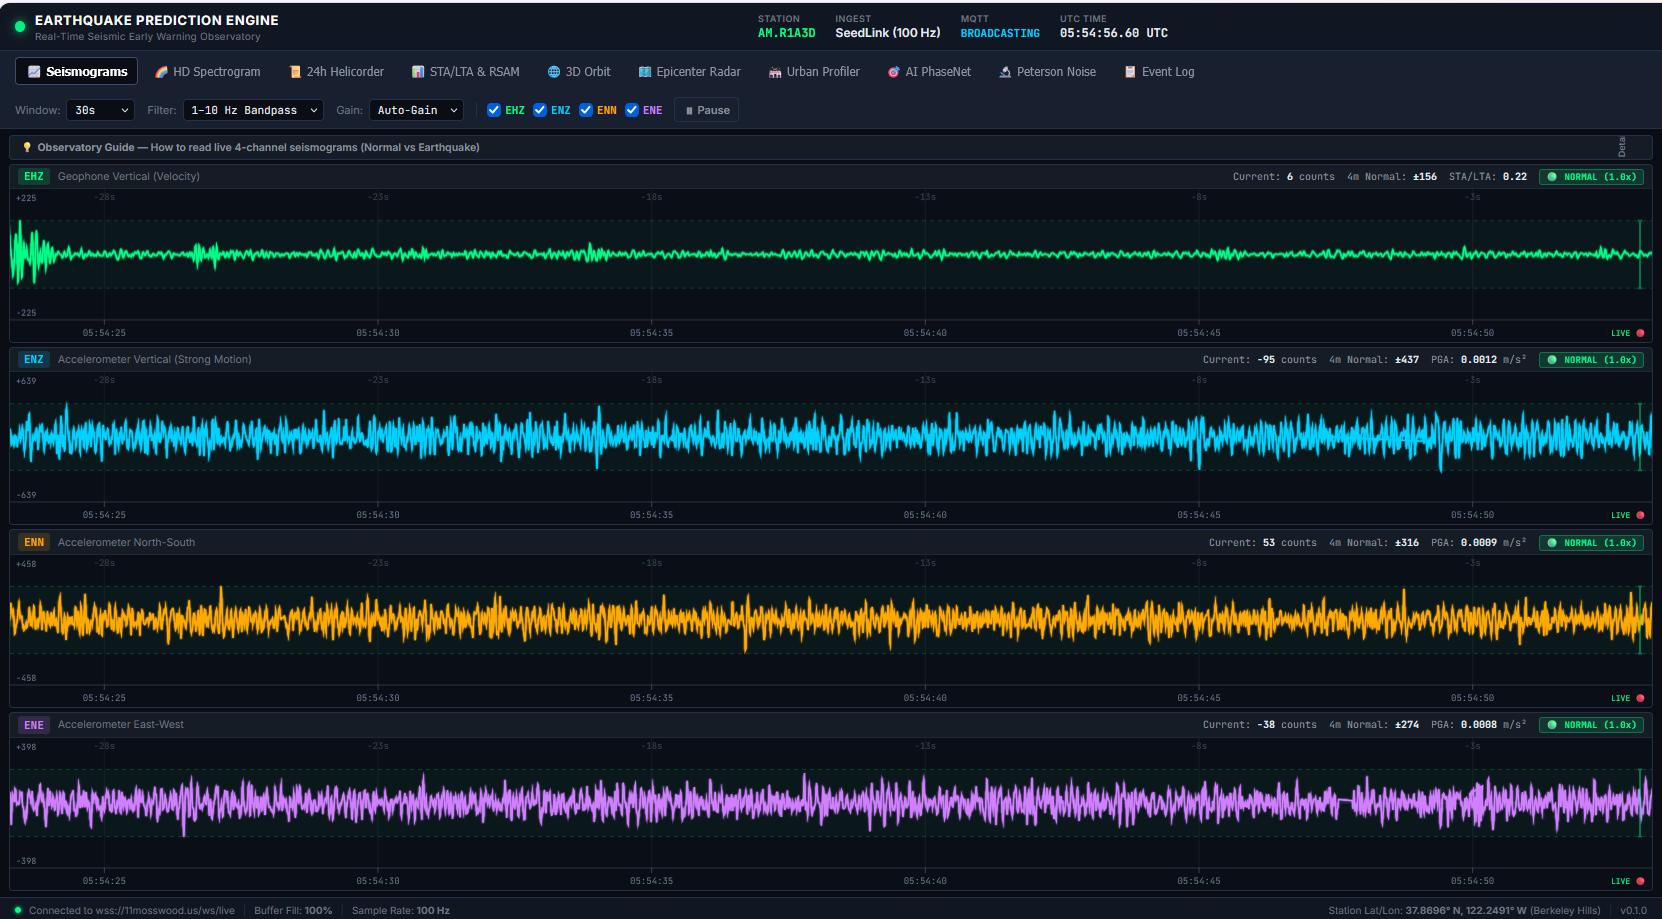Click the station ID AM.R1A3D

786,33
